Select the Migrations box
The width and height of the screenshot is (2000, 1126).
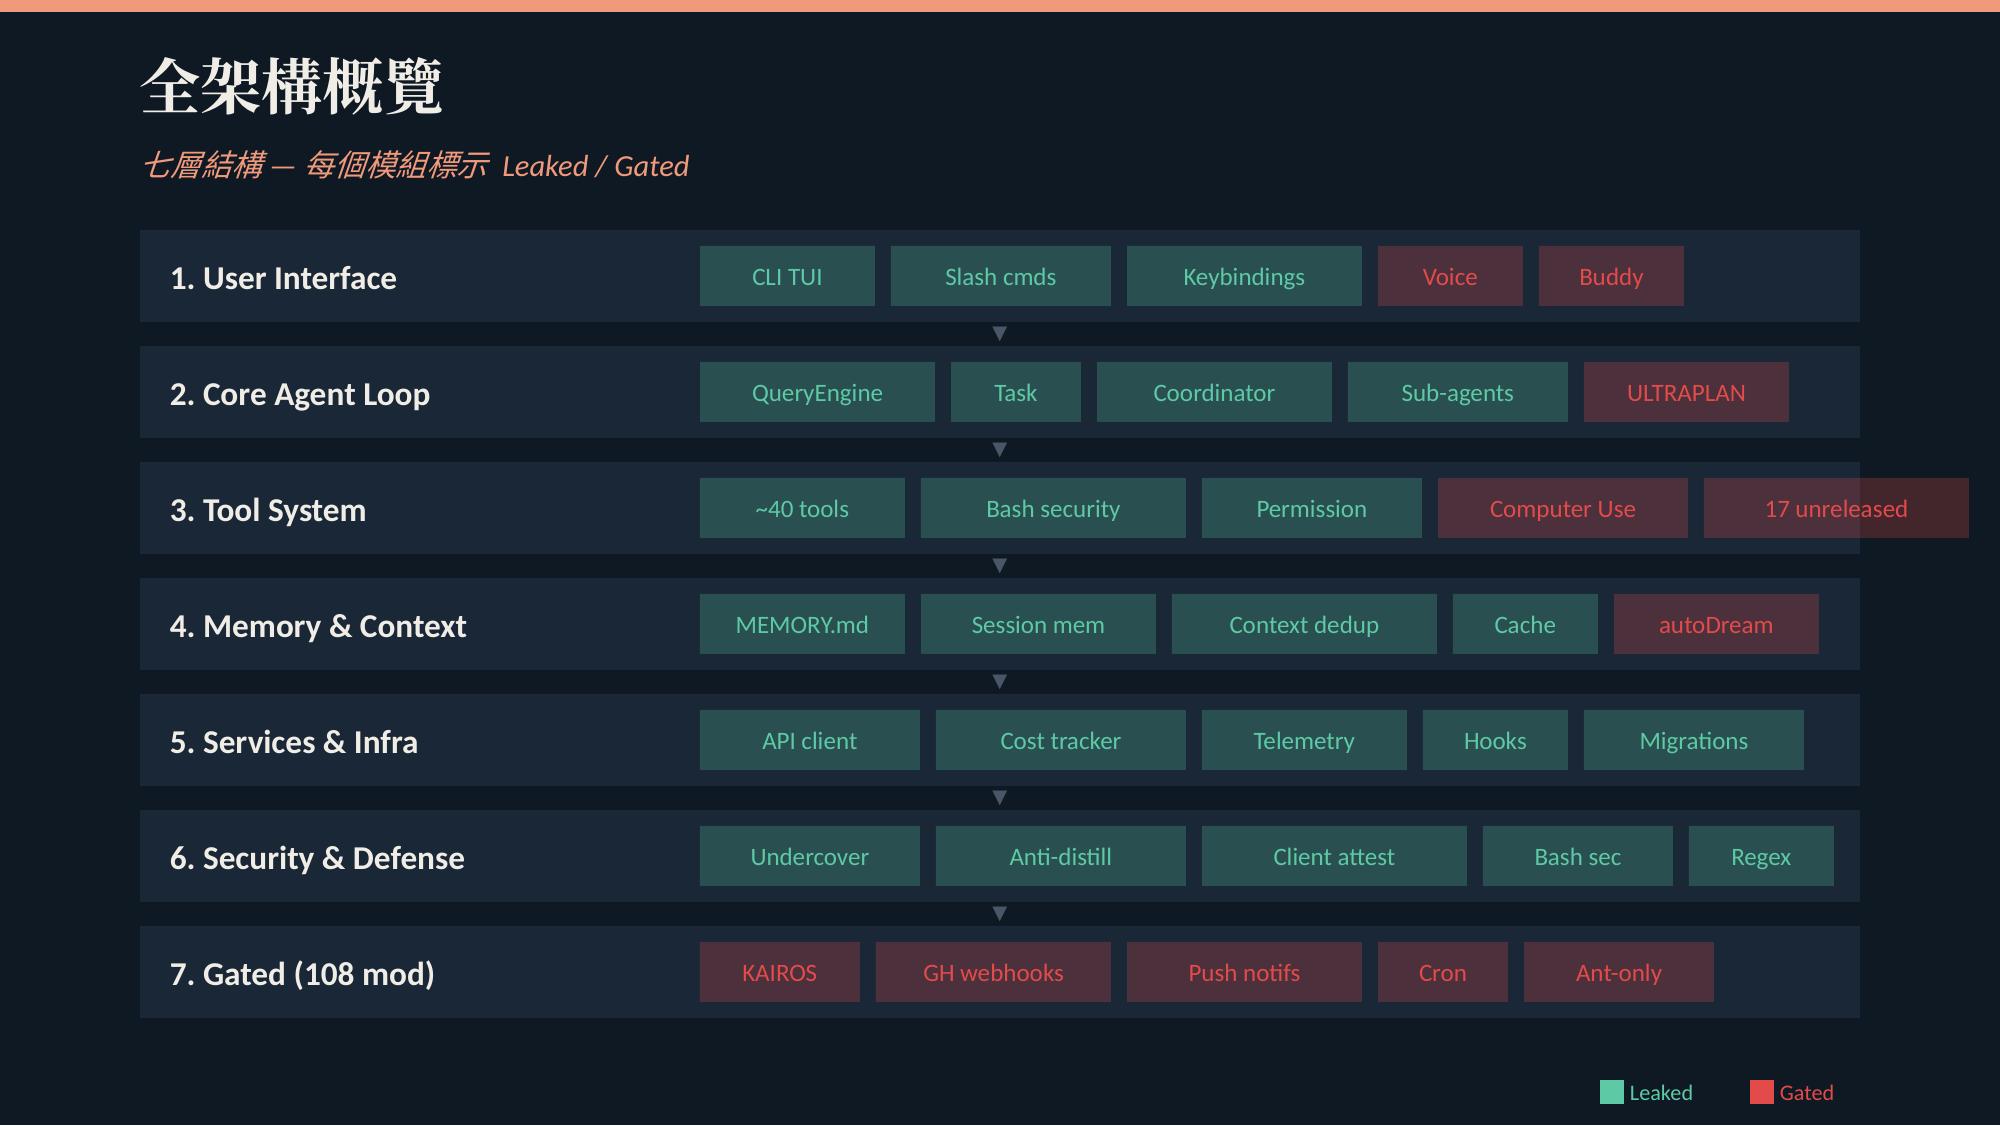pos(1694,740)
